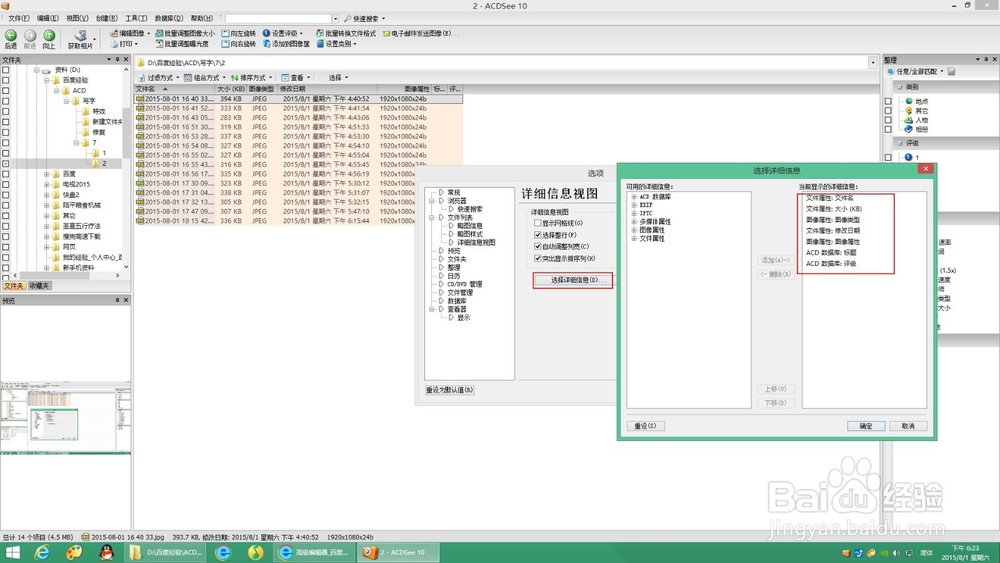Open the 数据库(D) menu
This screenshot has height=563, width=1000.
(x=168, y=18)
